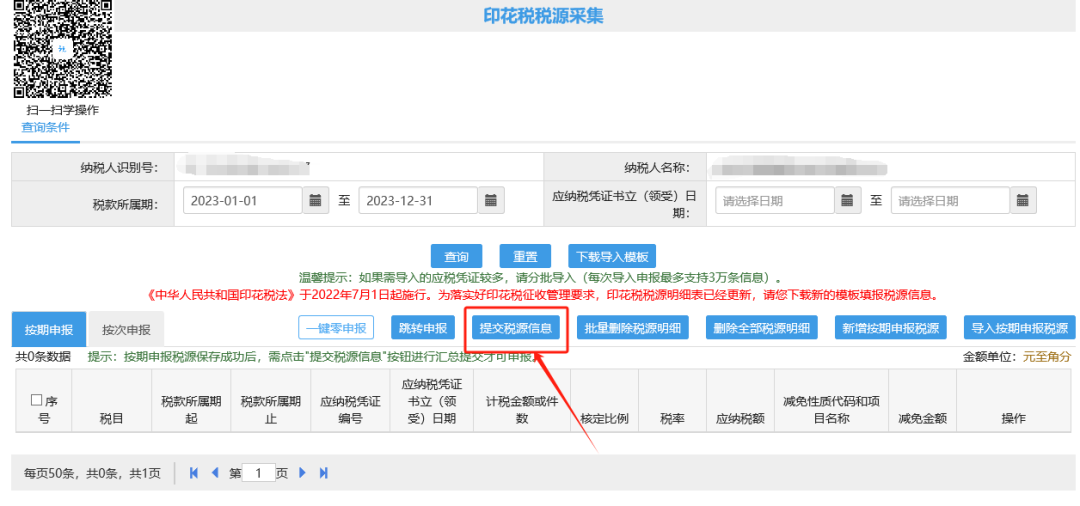
Task: Click 导入按期申报税源 button
Action: click(1018, 328)
